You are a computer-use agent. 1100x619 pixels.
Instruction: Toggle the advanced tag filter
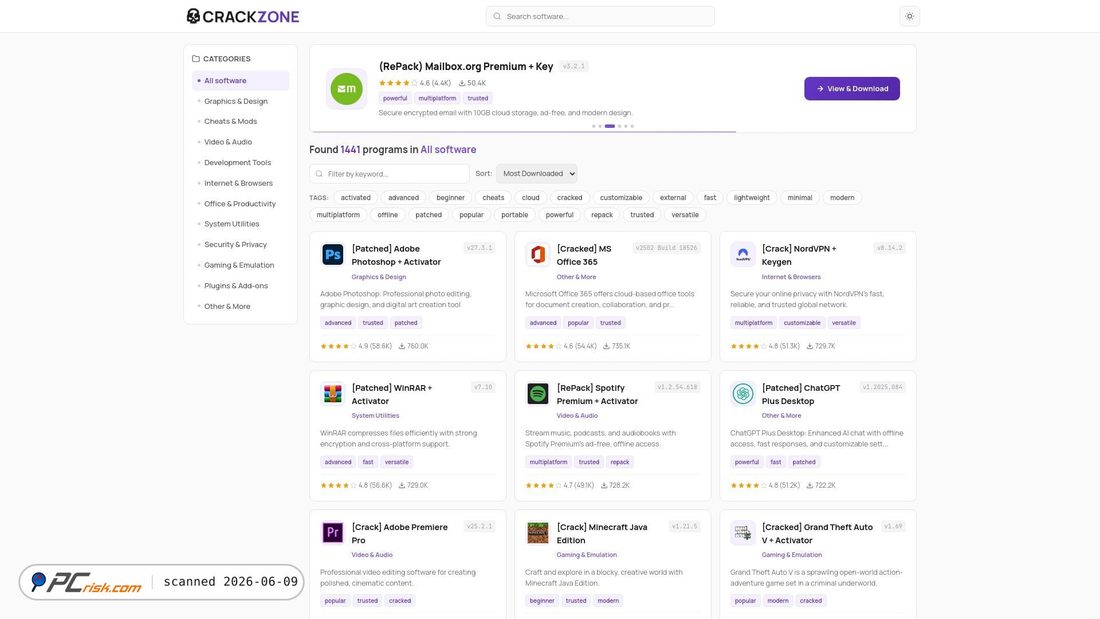tap(403, 198)
